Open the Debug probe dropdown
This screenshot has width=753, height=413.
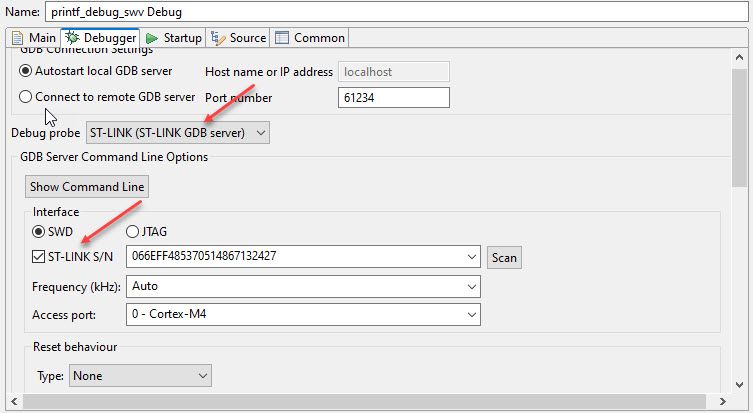tap(178, 133)
